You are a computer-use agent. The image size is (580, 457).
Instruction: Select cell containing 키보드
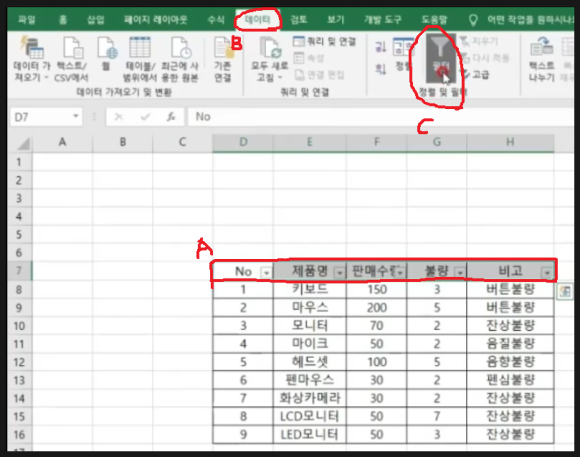click(310, 289)
